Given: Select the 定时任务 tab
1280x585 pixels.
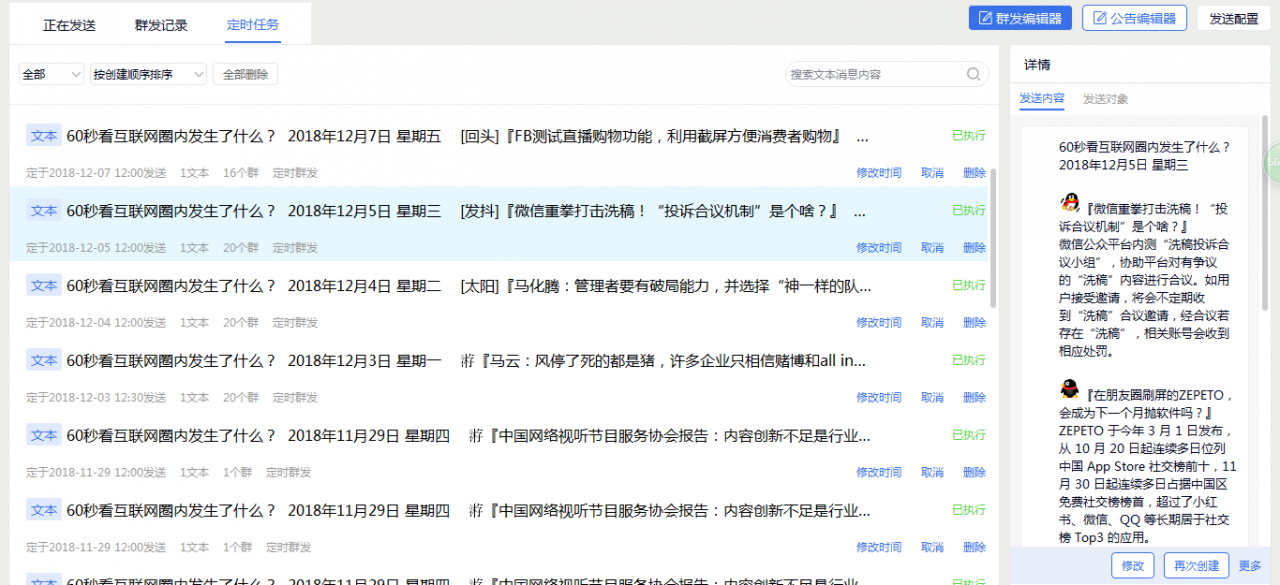Looking at the screenshot, I should pos(253,25).
